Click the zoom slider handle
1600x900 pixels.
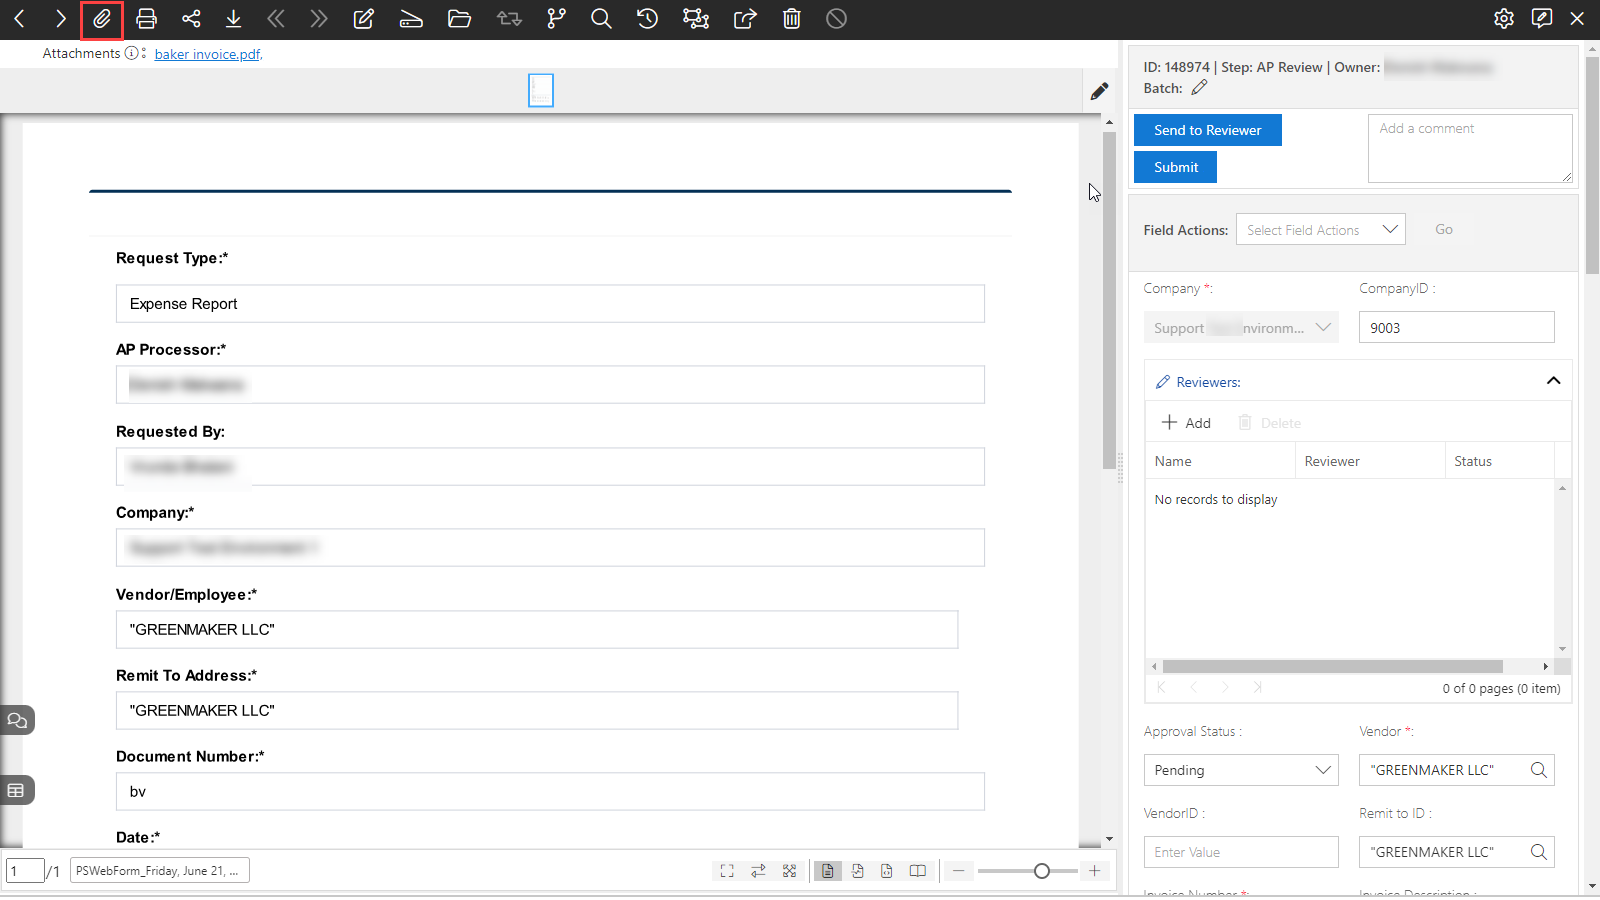click(1042, 871)
